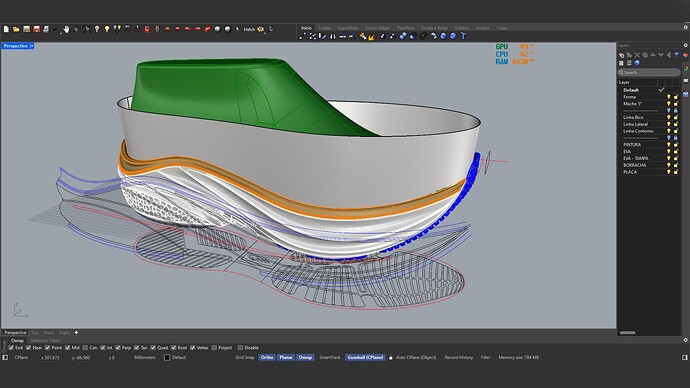Click Delete layer X icon

point(637,55)
